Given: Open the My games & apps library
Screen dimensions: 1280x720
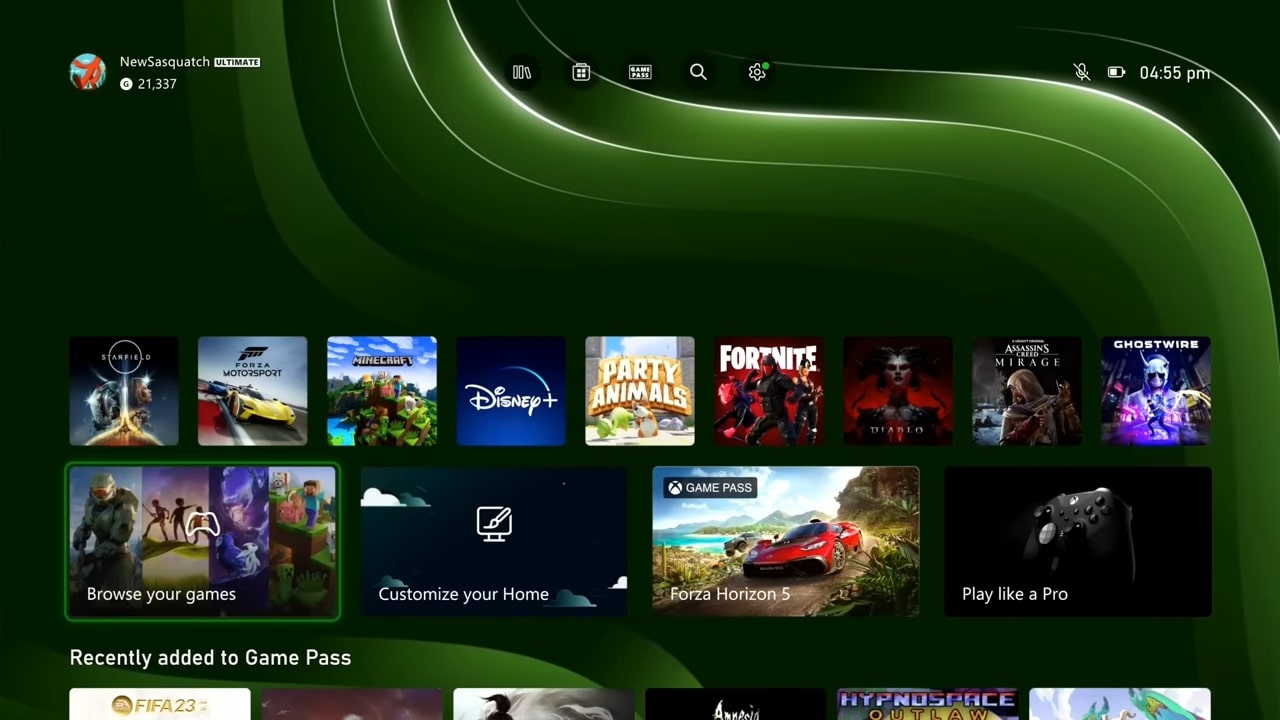Looking at the screenshot, I should click(522, 72).
